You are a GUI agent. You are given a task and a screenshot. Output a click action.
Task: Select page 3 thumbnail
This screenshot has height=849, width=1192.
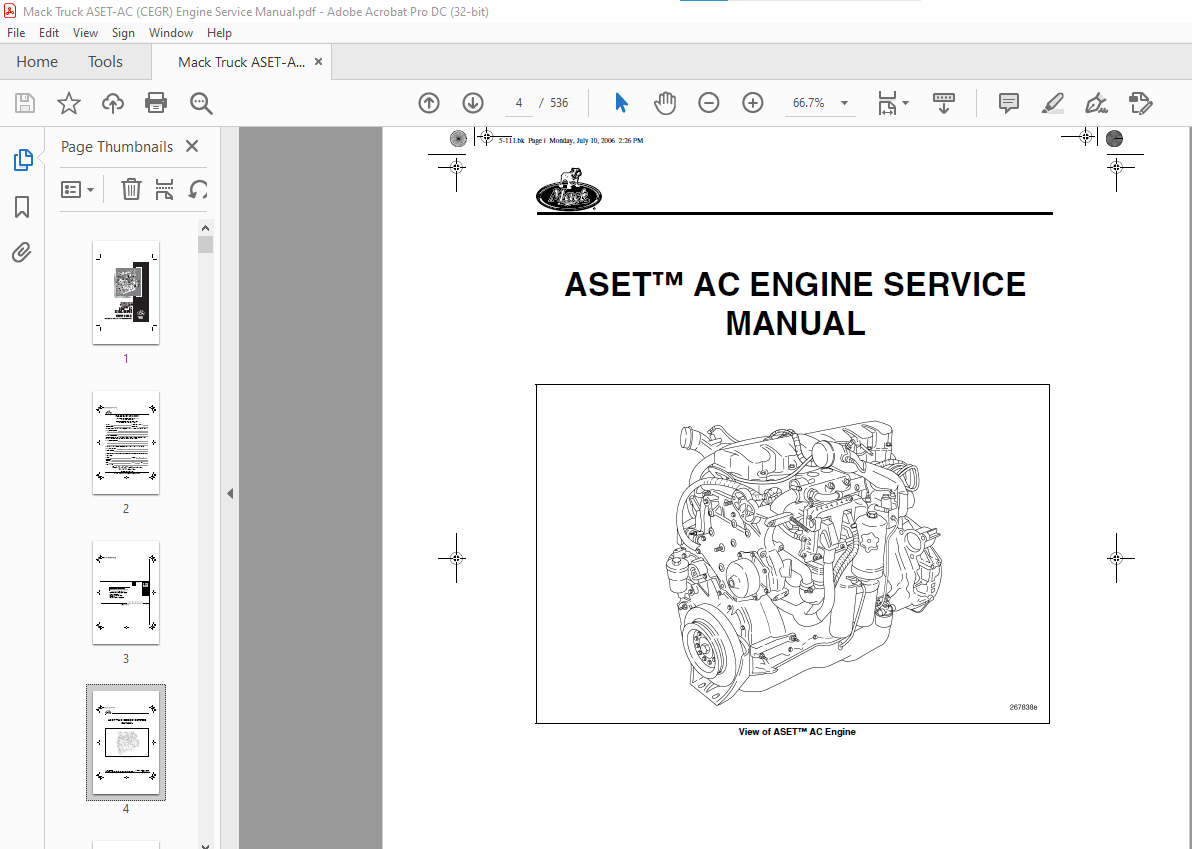[x=126, y=593]
